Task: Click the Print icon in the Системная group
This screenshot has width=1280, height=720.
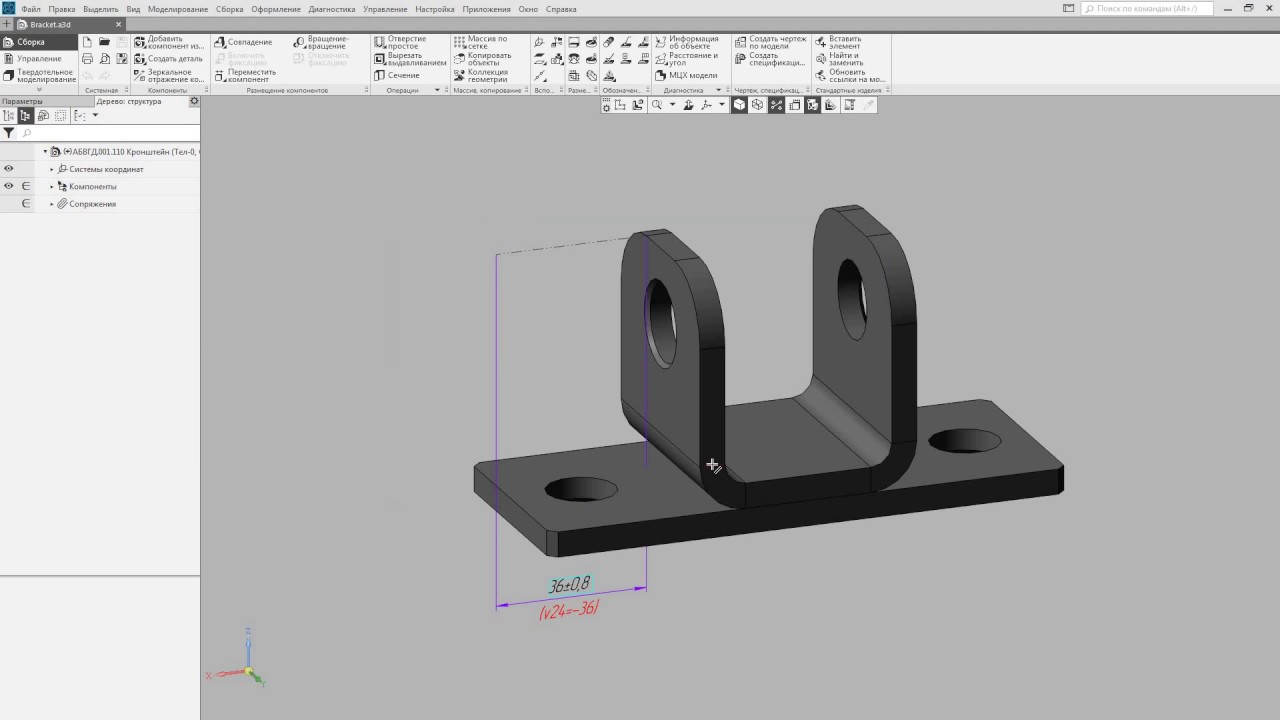Action: [87, 59]
